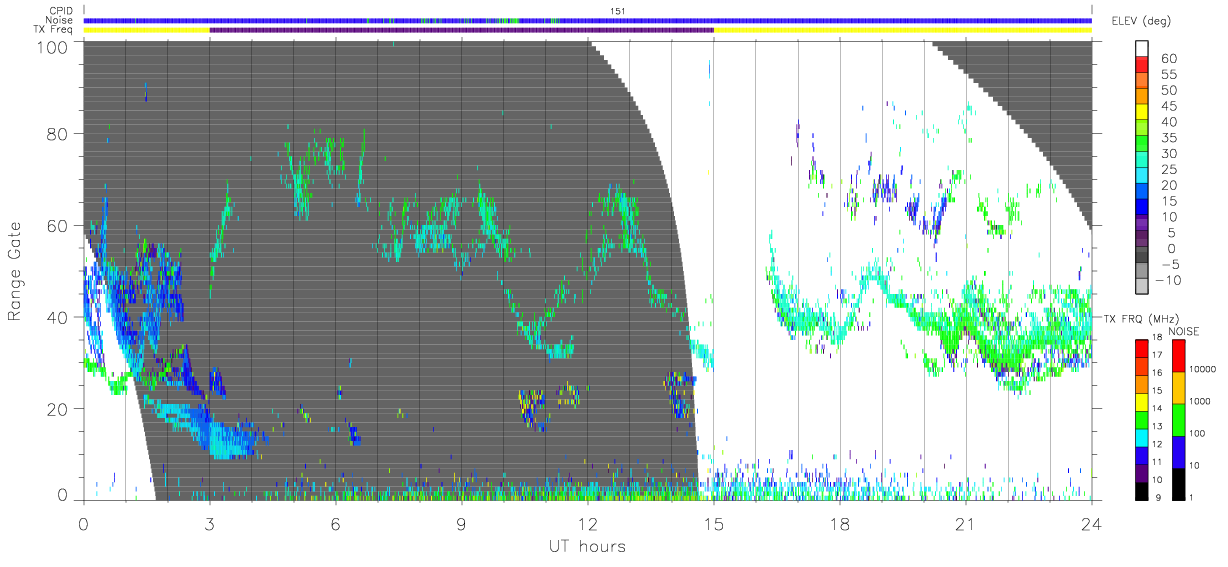Click tick label '100' on Range Gate axis
Viewport: 1228px width, 567px height.
[54, 46]
